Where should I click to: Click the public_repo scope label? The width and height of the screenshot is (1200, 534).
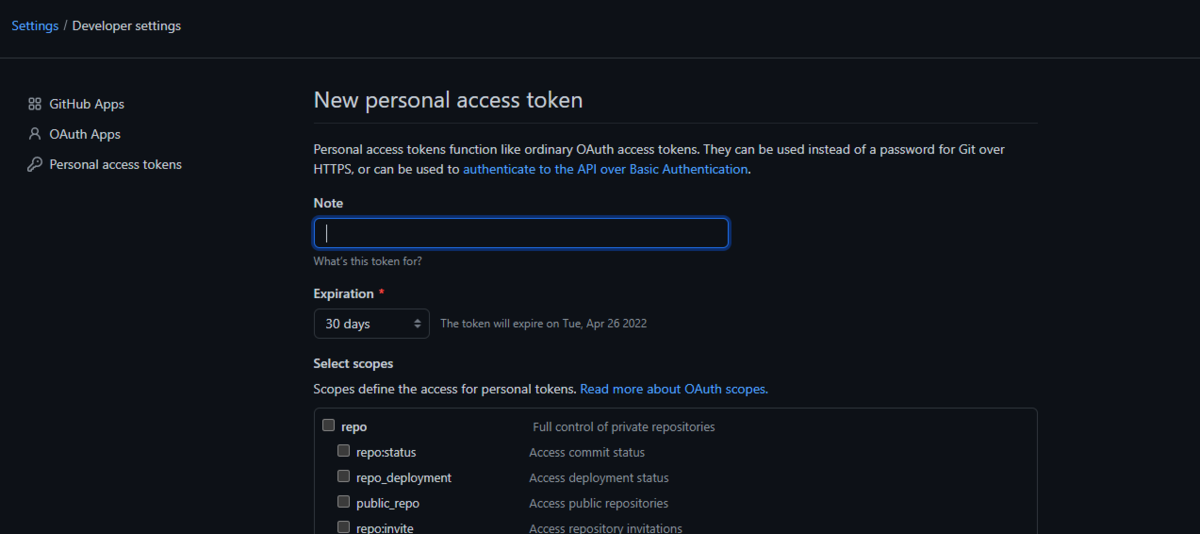387,503
